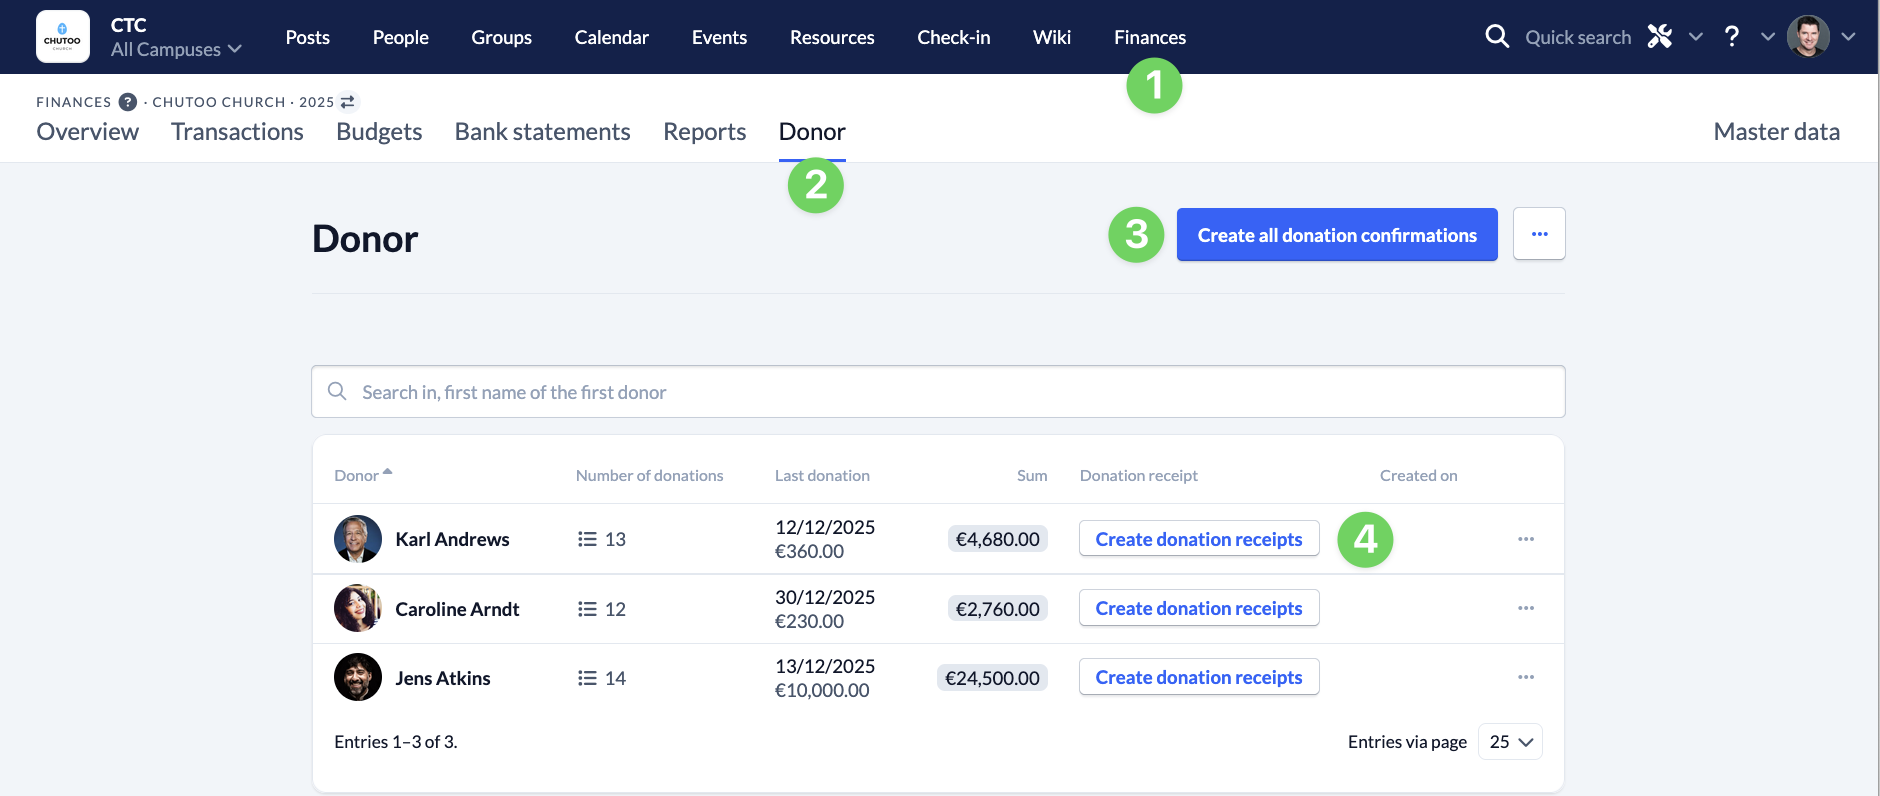The width and height of the screenshot is (1880, 796).
Task: Switch to the Transactions tab
Action: pos(237,132)
